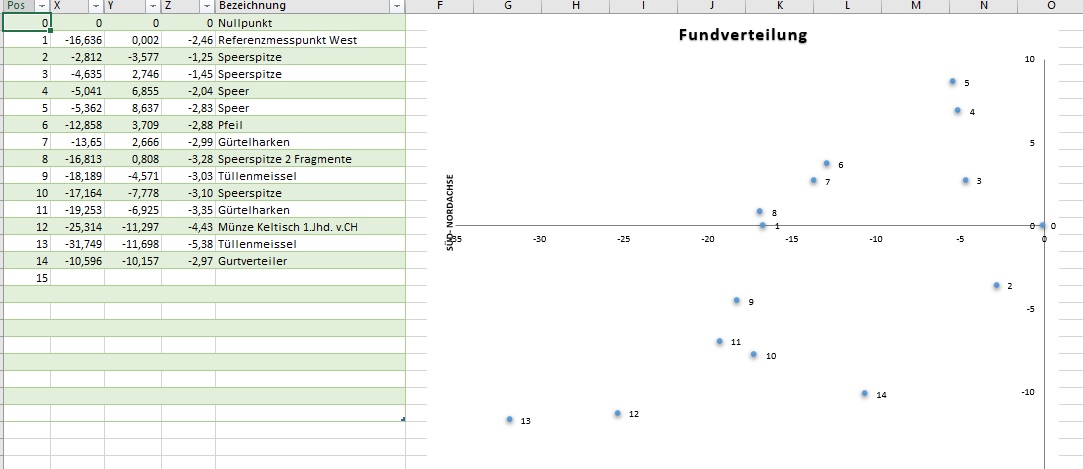Open the Pos column filter dropdown
The width and height of the screenshot is (1083, 469).
pos(42,6)
